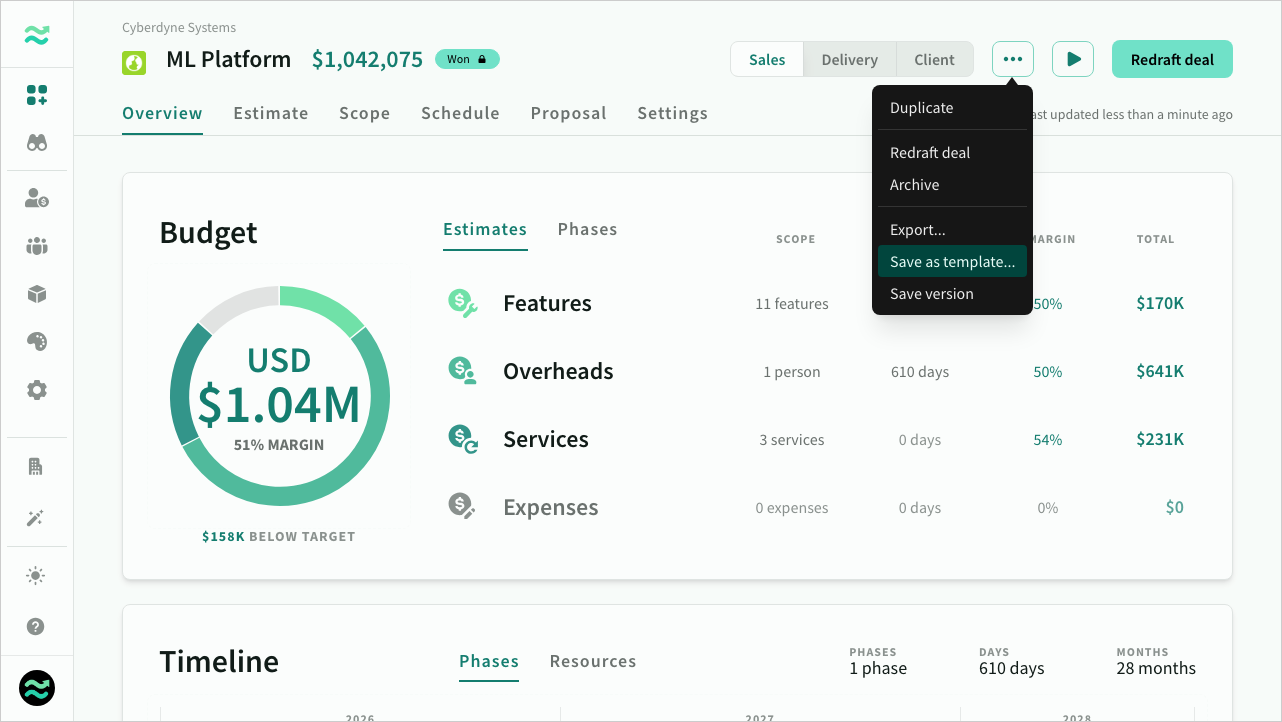Open the settings gear in sidebar
Viewport: 1282px width, 722px height.
37,390
